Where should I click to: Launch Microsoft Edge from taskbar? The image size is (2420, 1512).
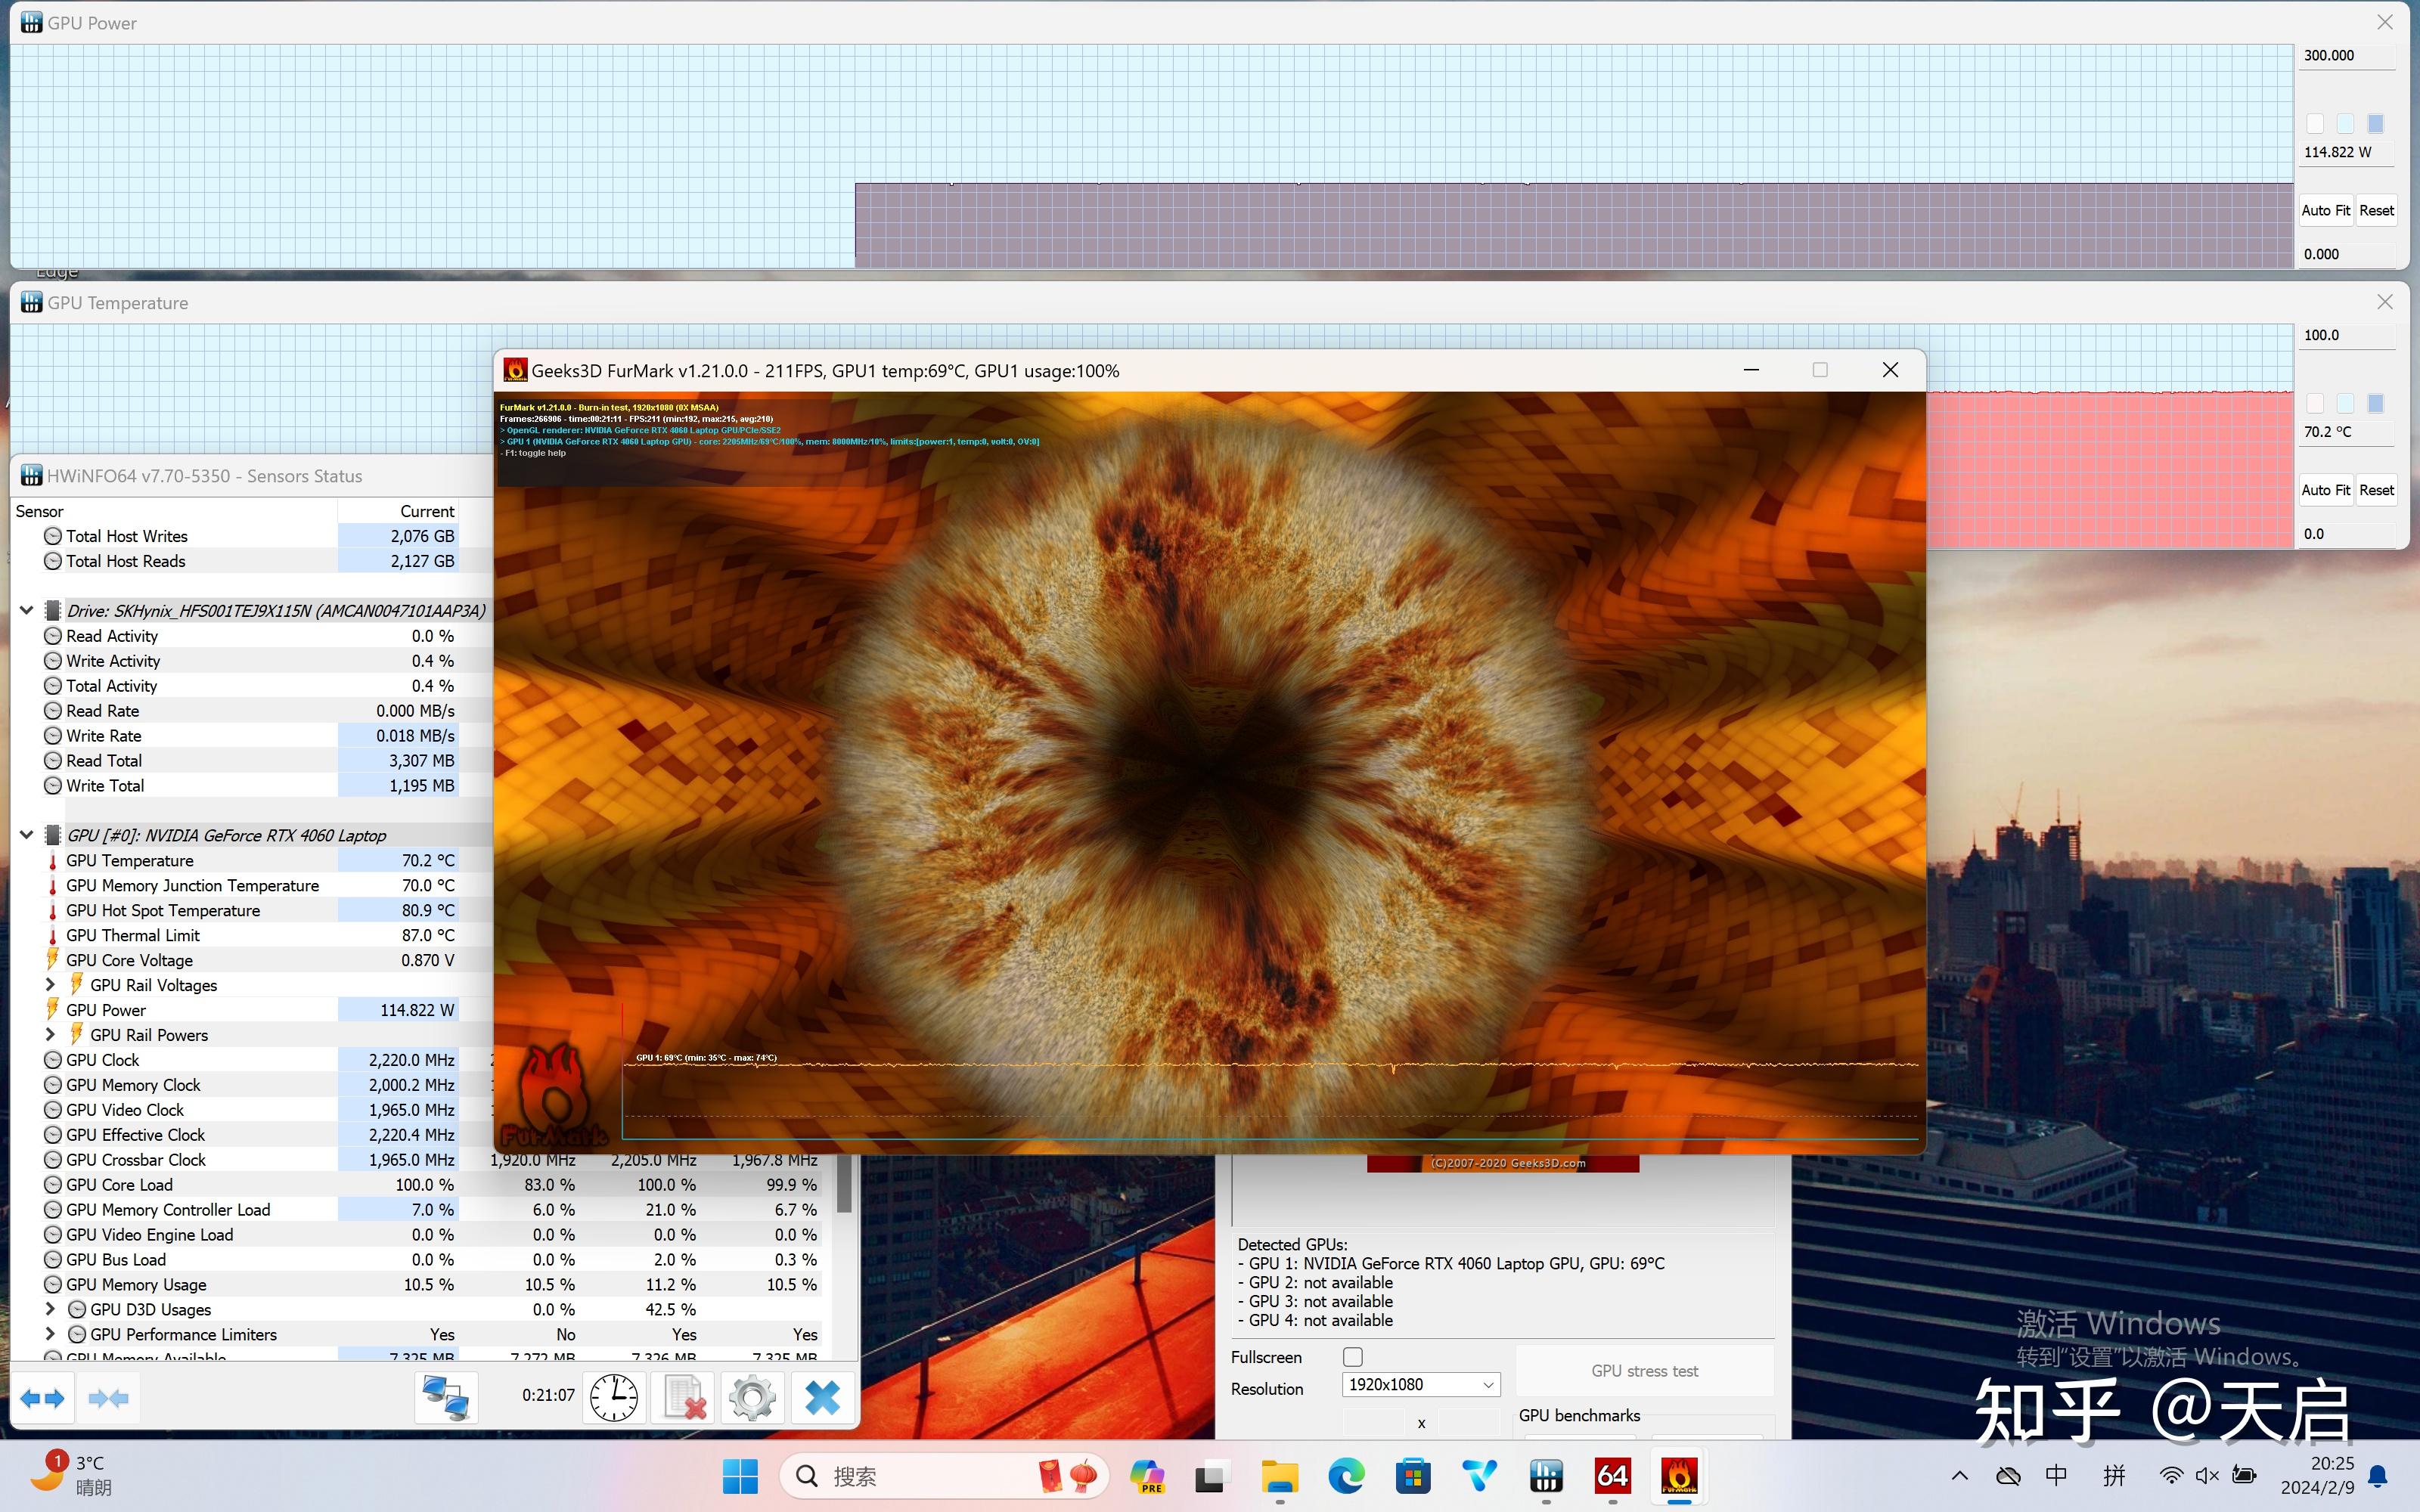click(x=1346, y=1476)
